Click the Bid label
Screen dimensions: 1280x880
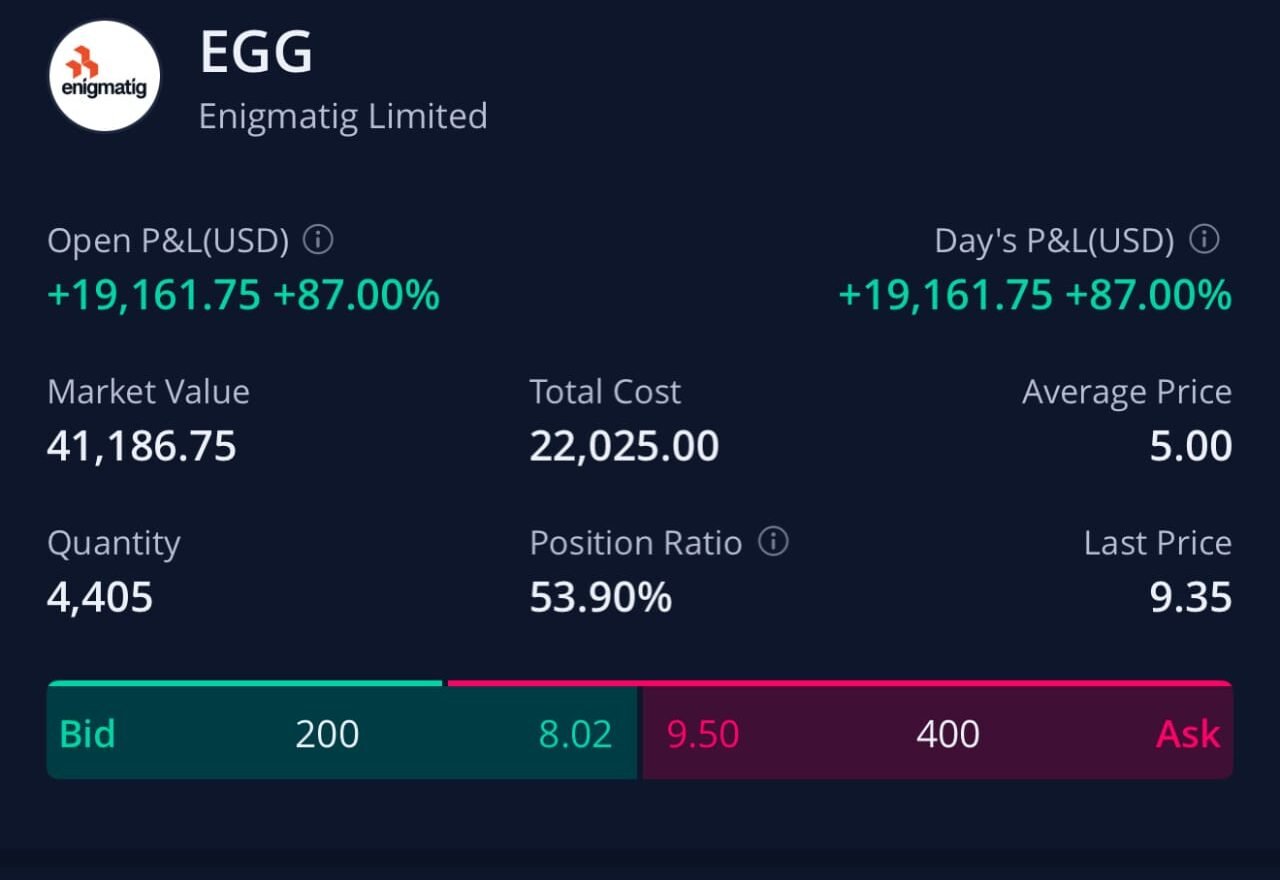[x=88, y=734]
